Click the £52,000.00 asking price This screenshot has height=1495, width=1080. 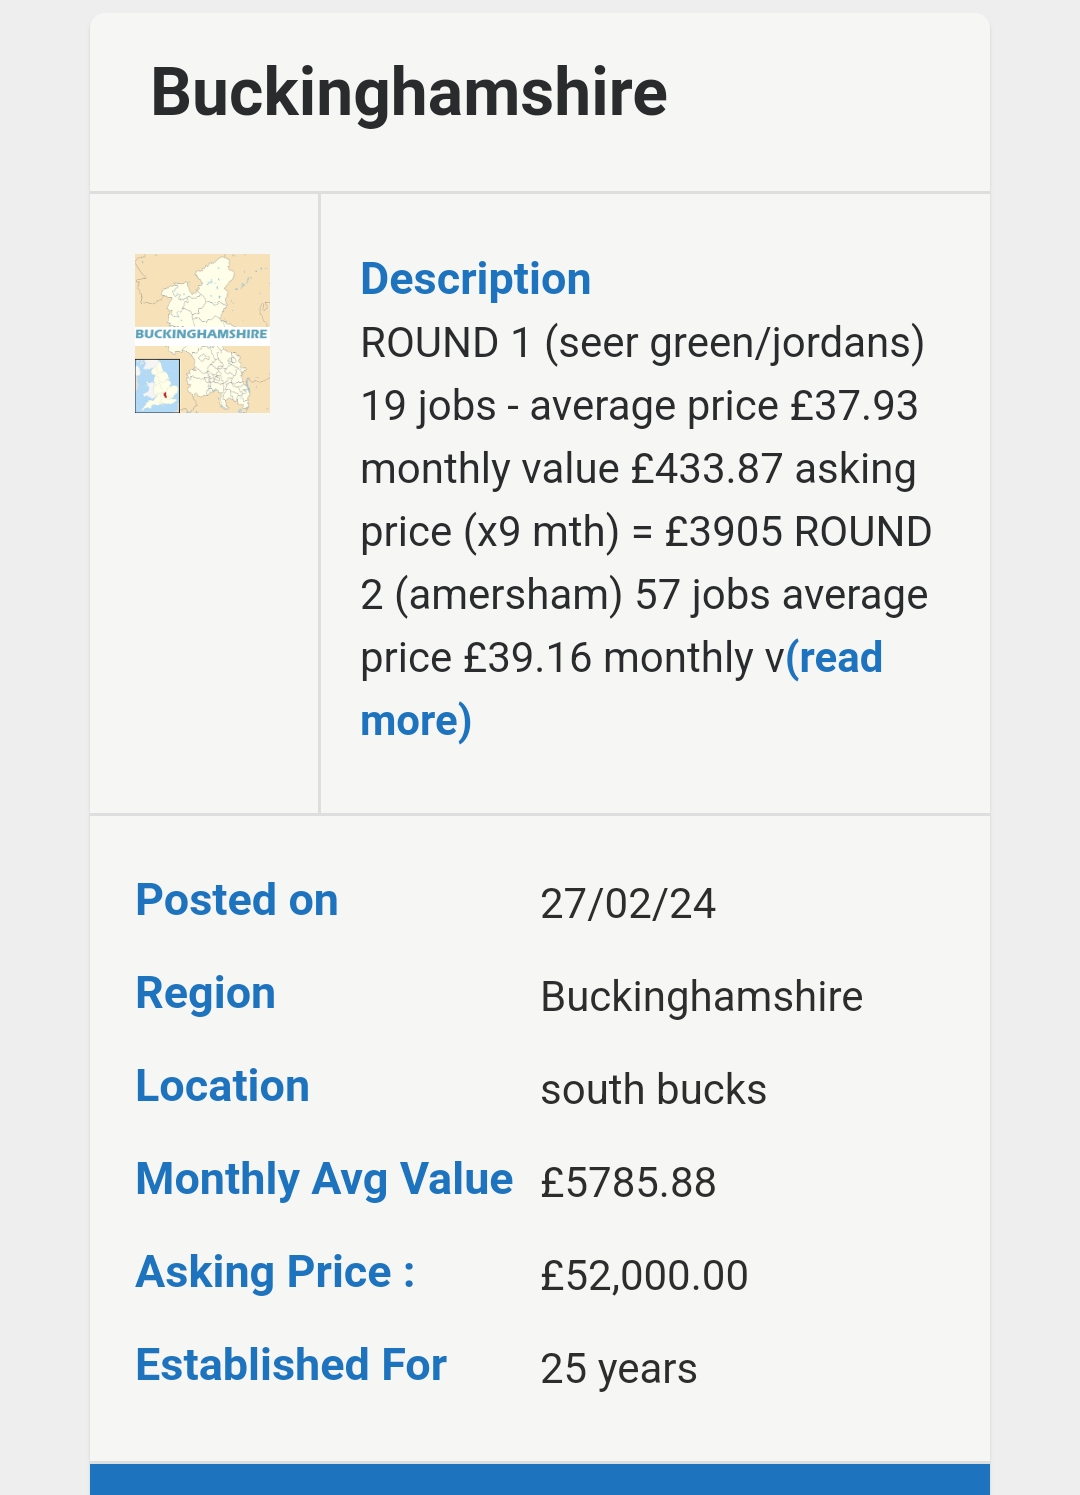click(x=644, y=1276)
